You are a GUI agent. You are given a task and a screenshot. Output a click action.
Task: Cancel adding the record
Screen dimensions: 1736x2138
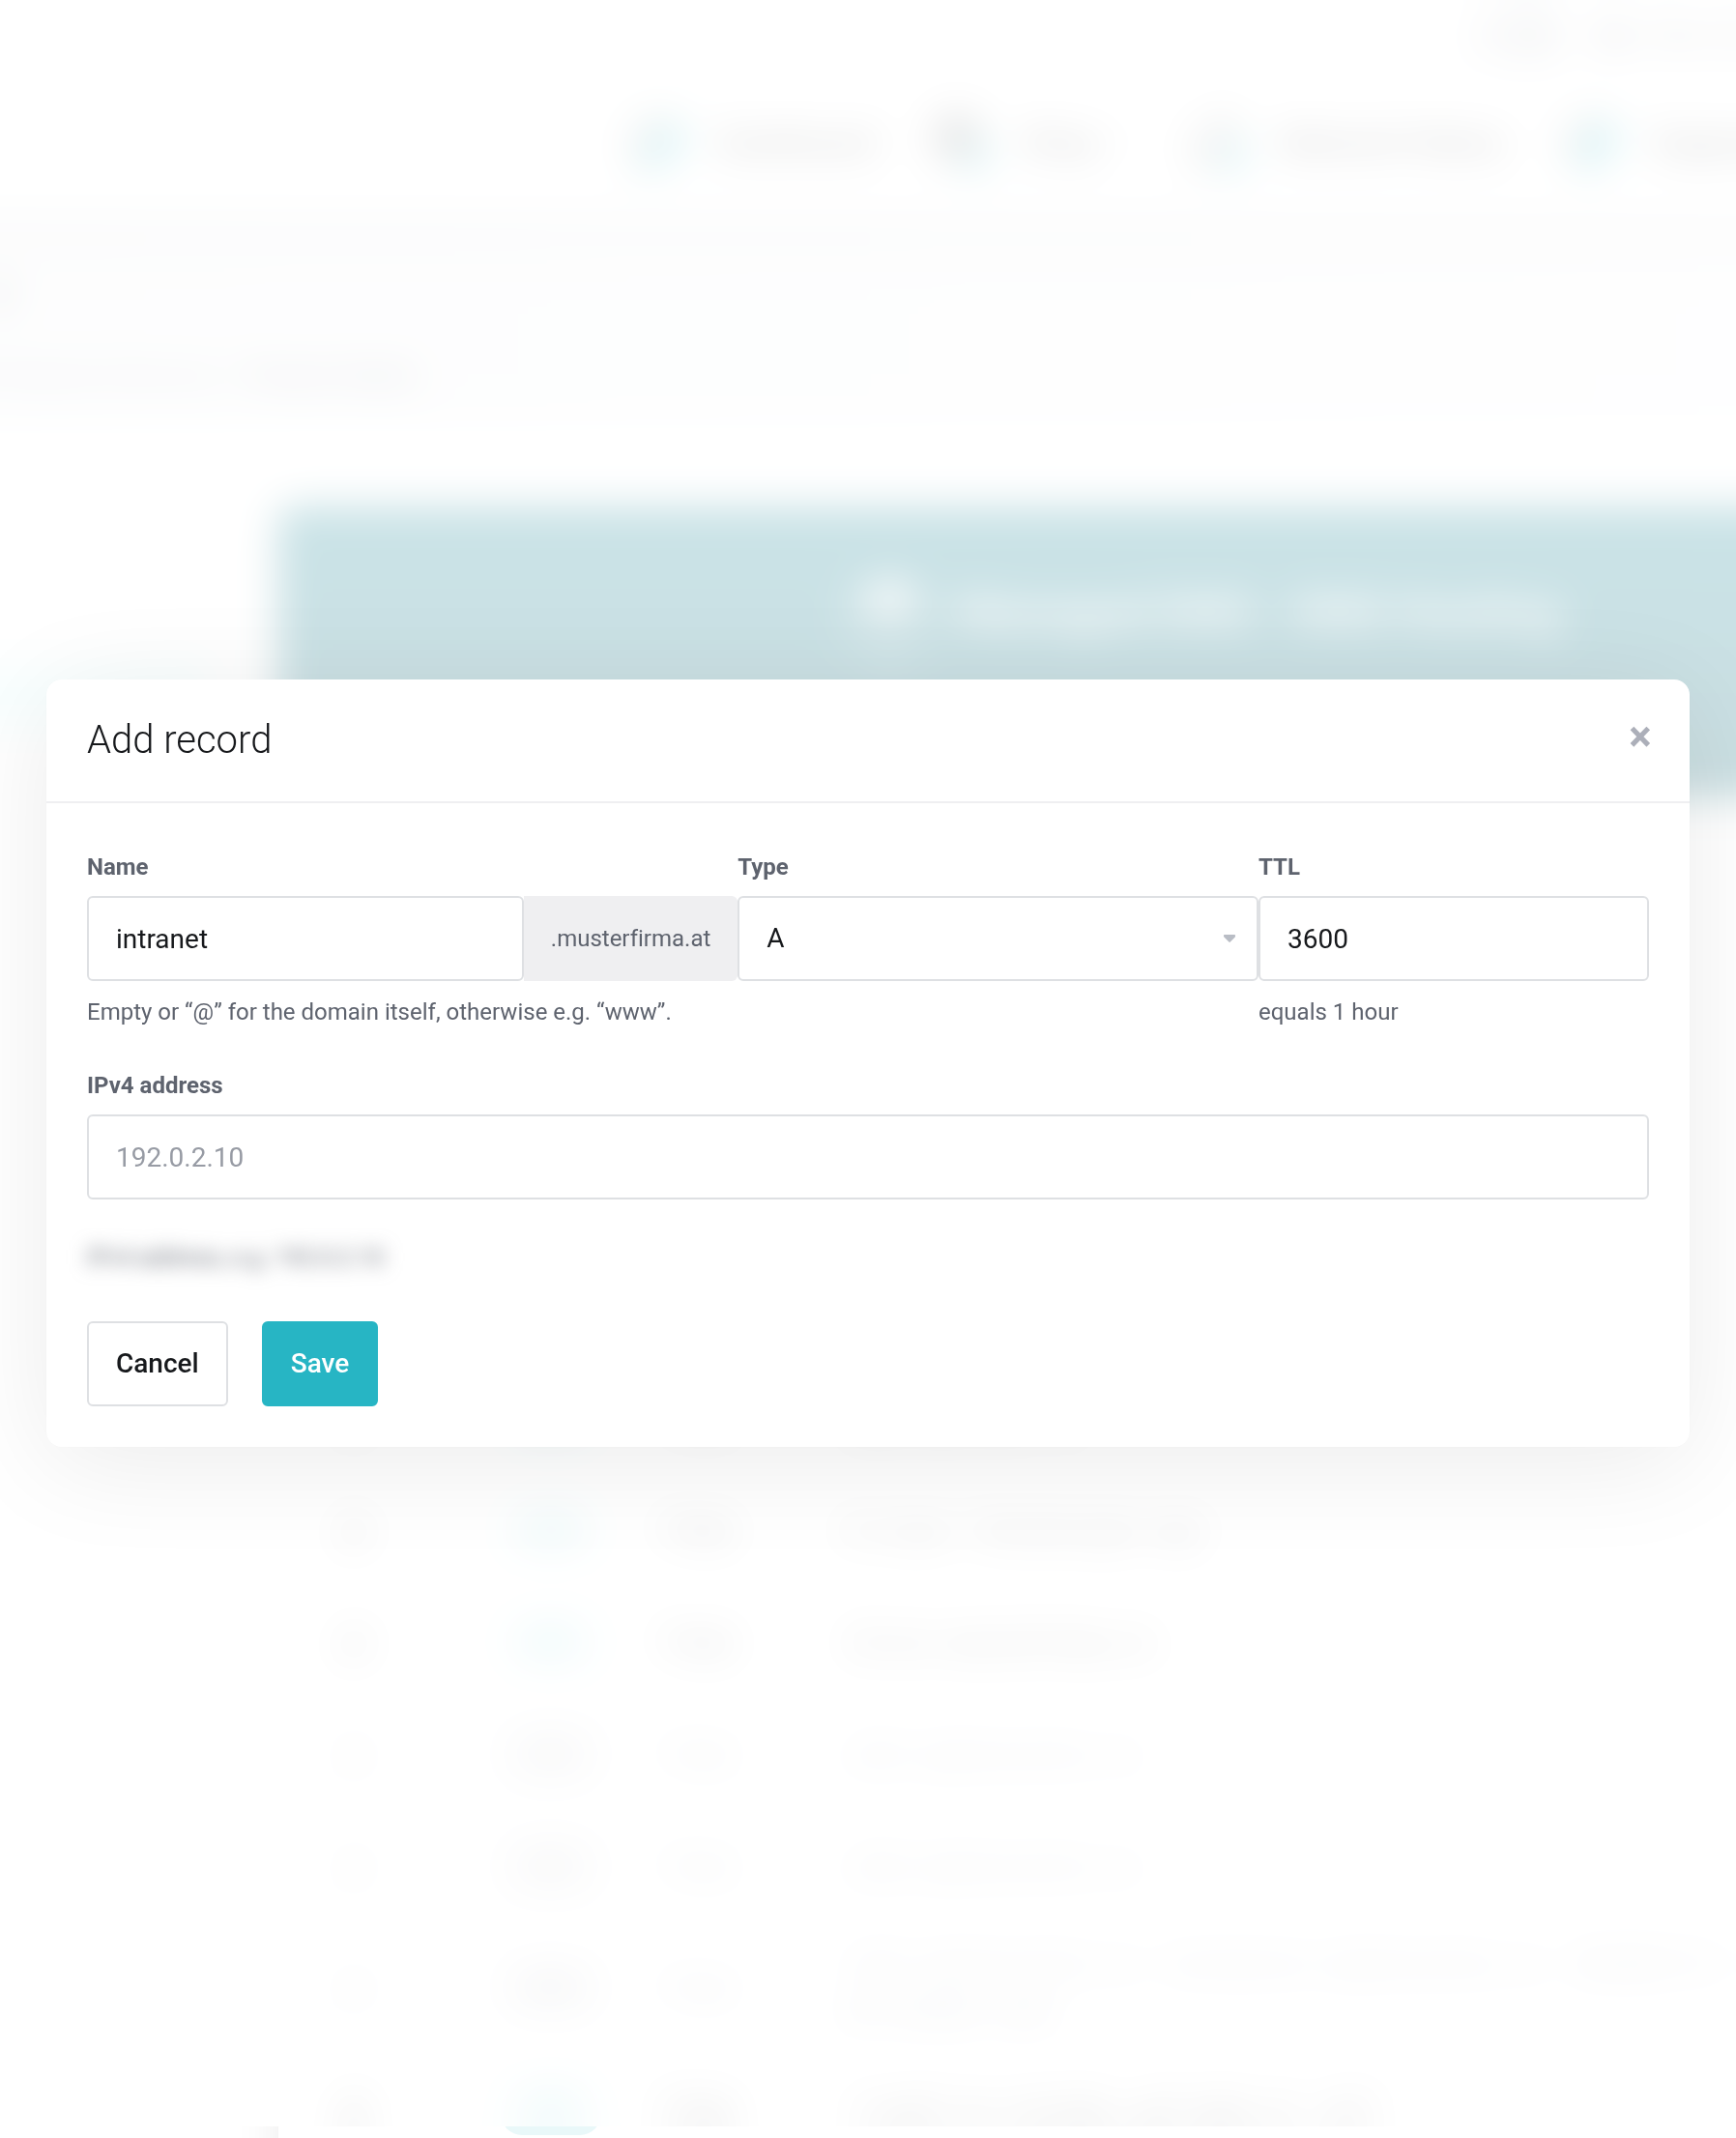click(x=157, y=1363)
